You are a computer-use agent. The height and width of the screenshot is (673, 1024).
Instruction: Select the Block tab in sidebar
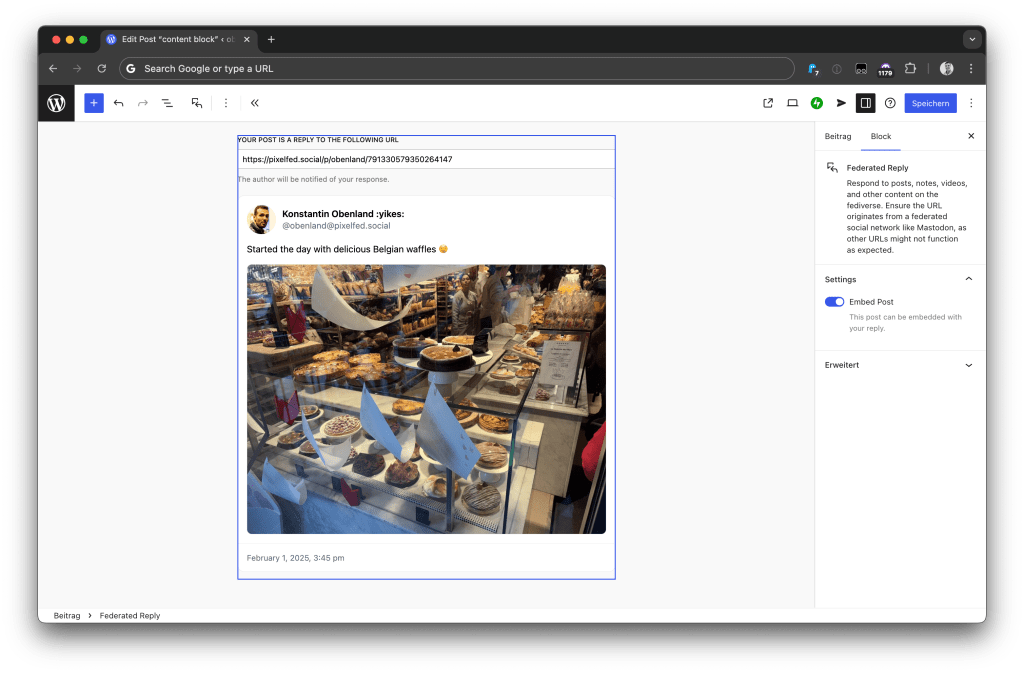point(880,136)
